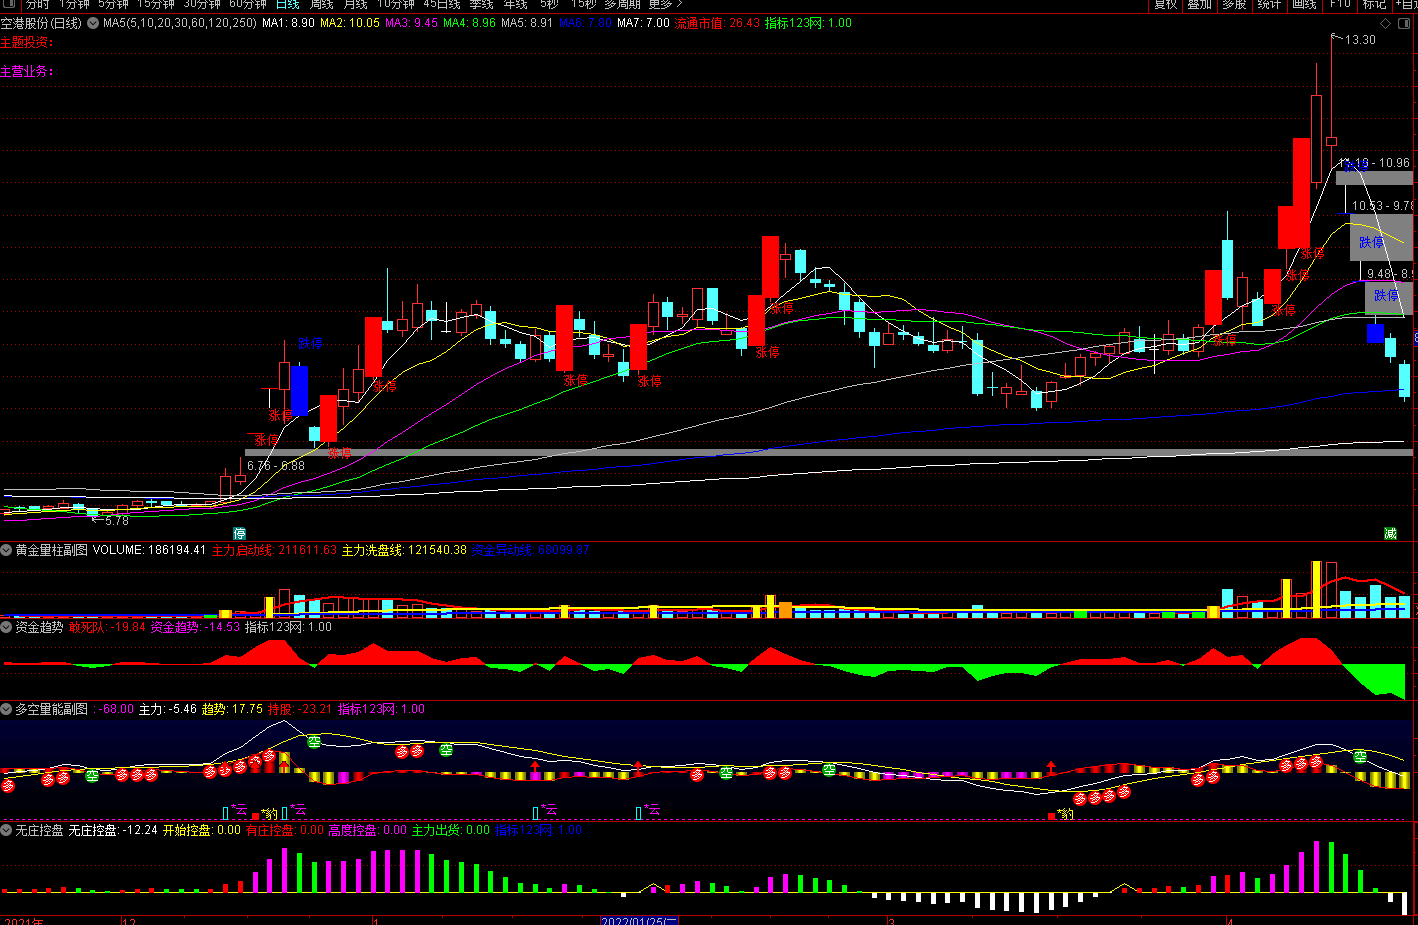Click the 流通市值 26.43 readout

click(717, 23)
